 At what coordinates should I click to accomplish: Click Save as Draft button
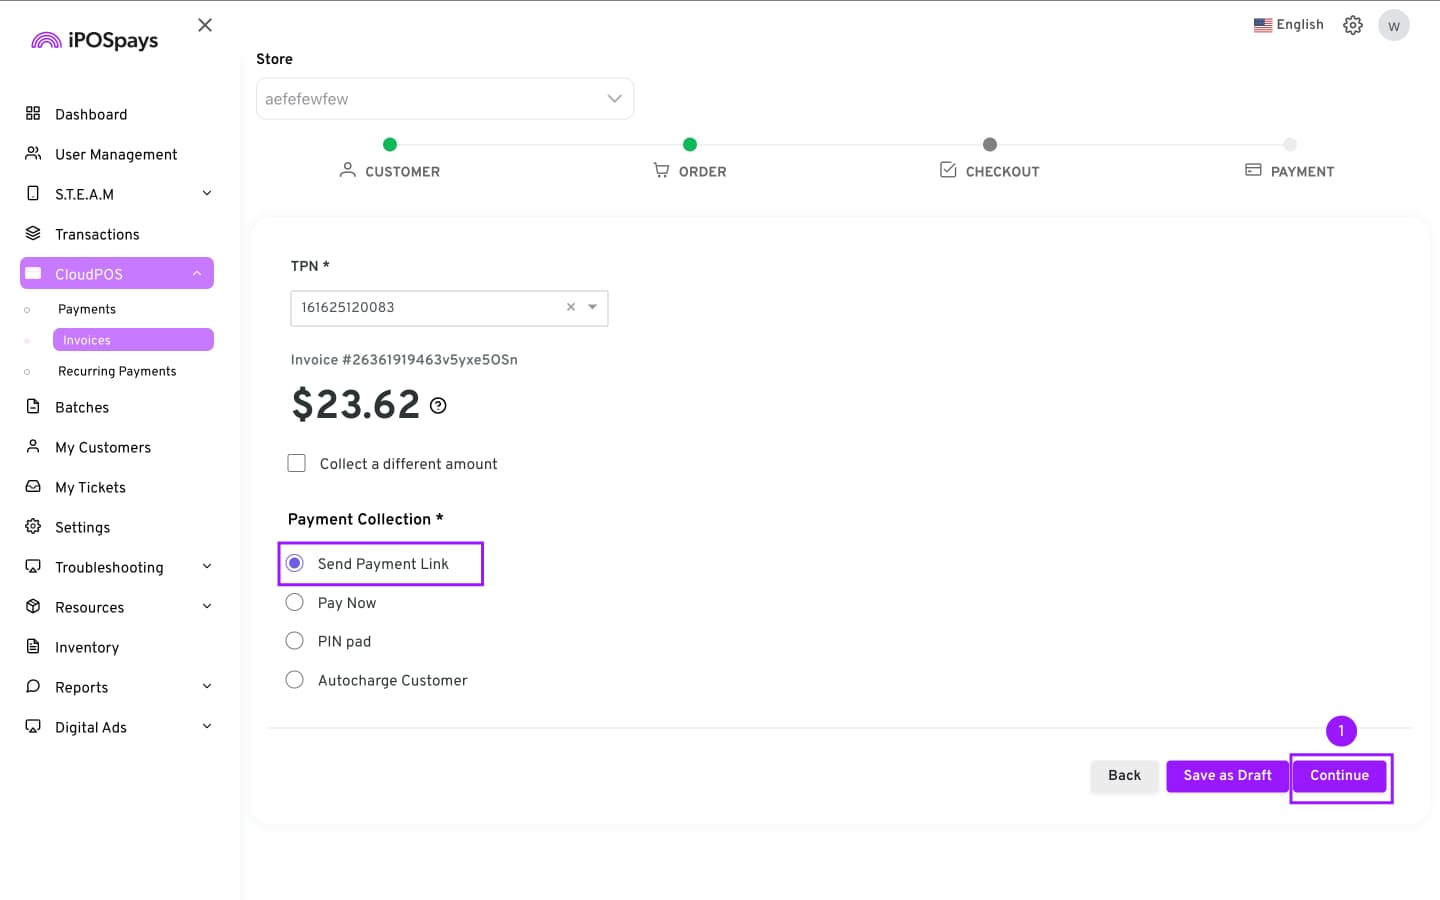(1227, 776)
